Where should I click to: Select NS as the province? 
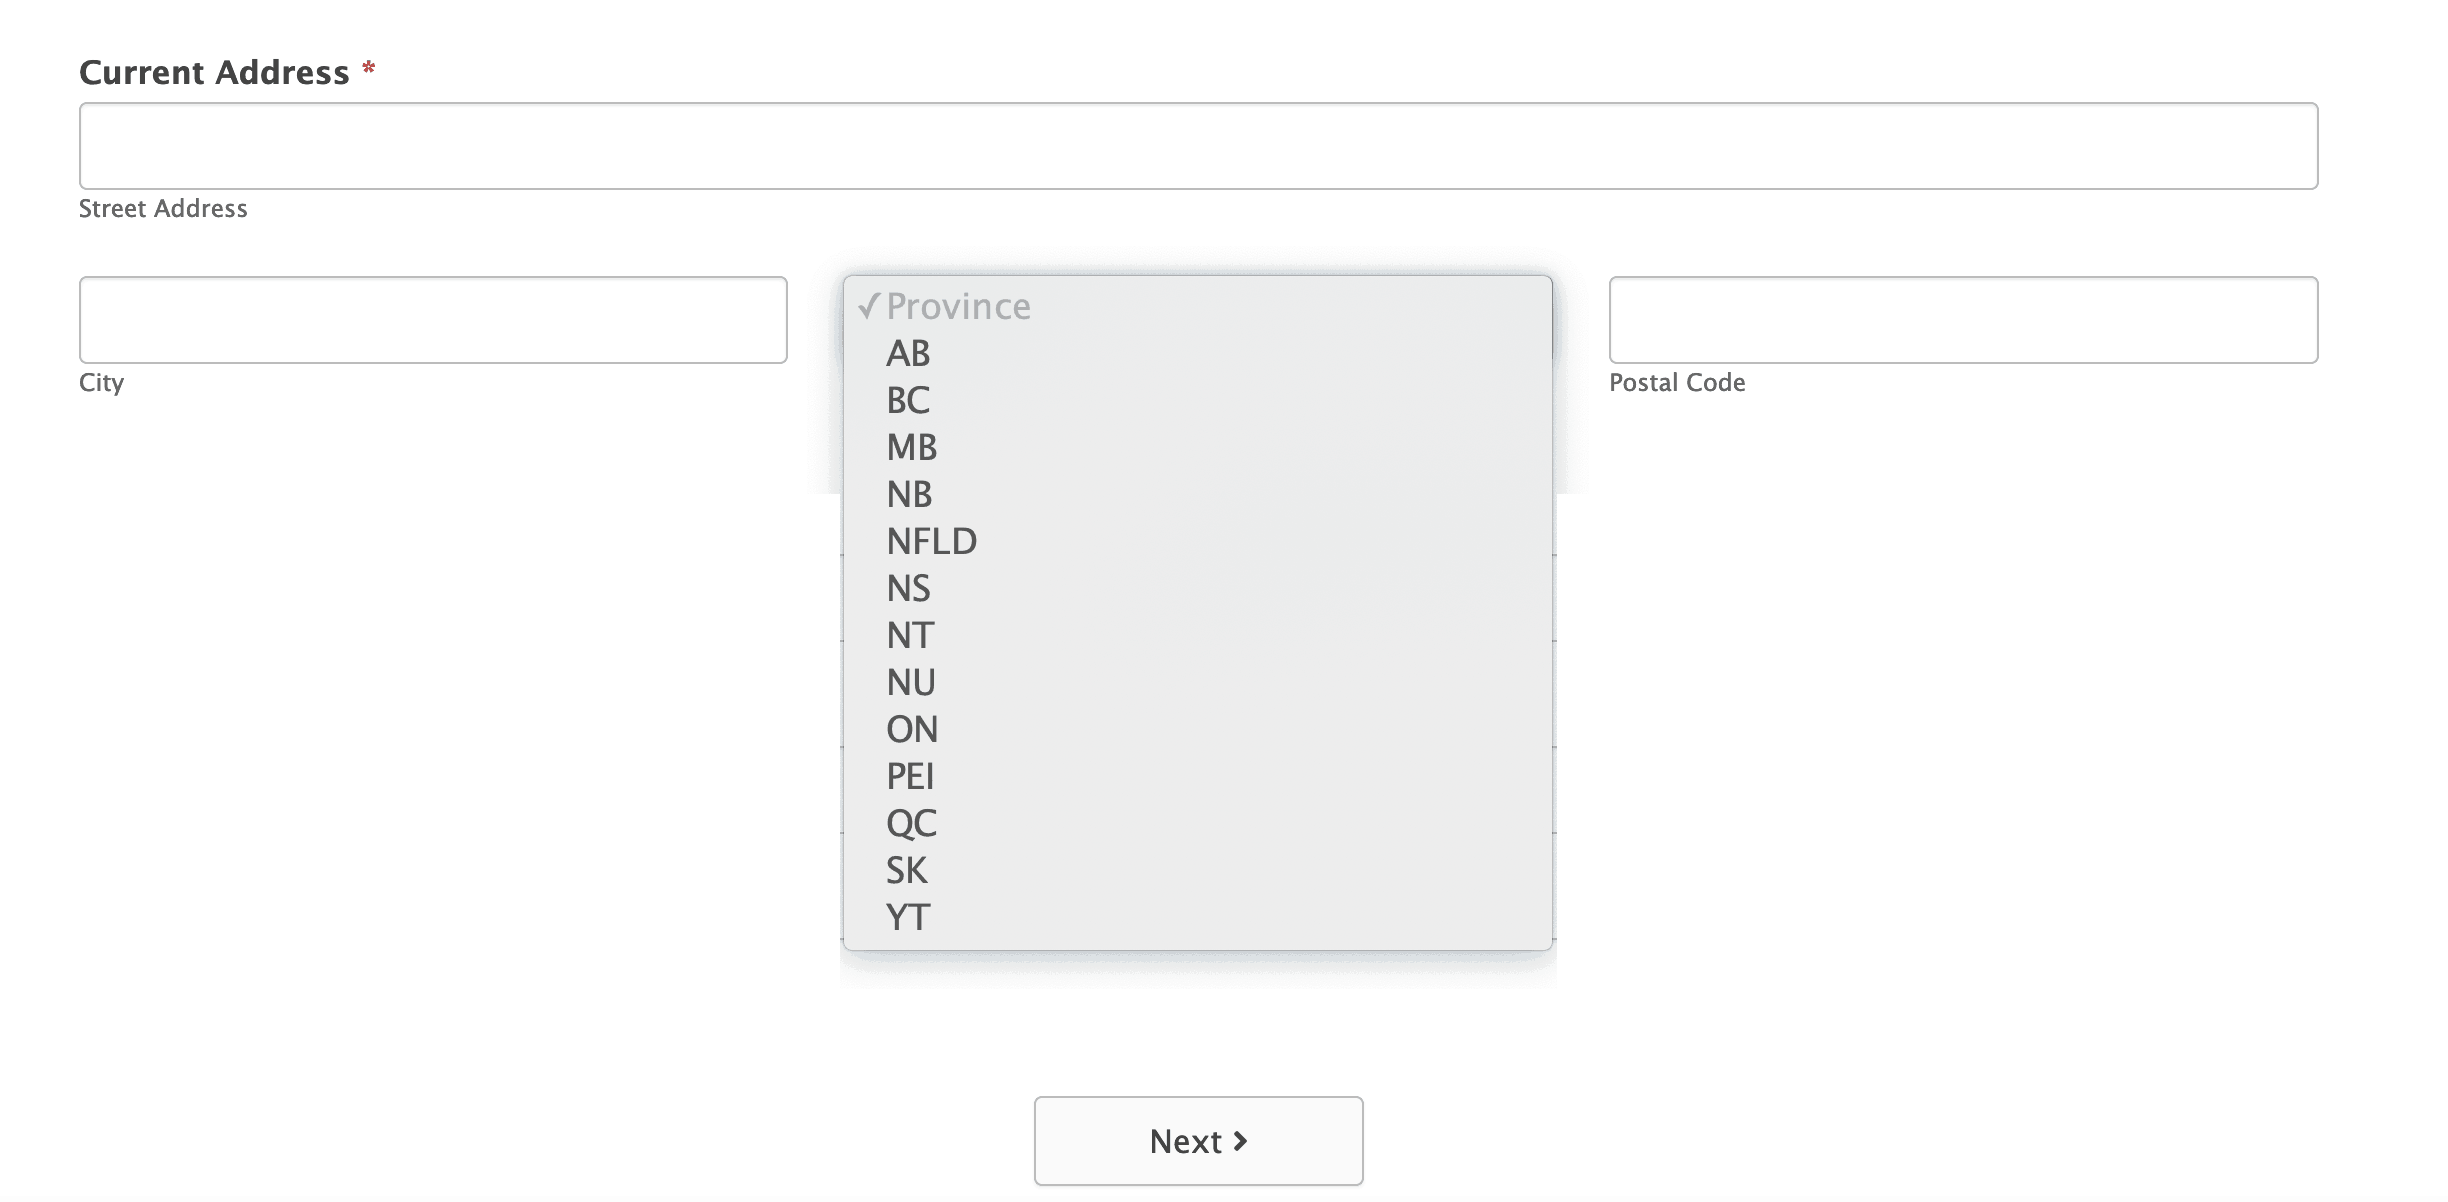[907, 588]
